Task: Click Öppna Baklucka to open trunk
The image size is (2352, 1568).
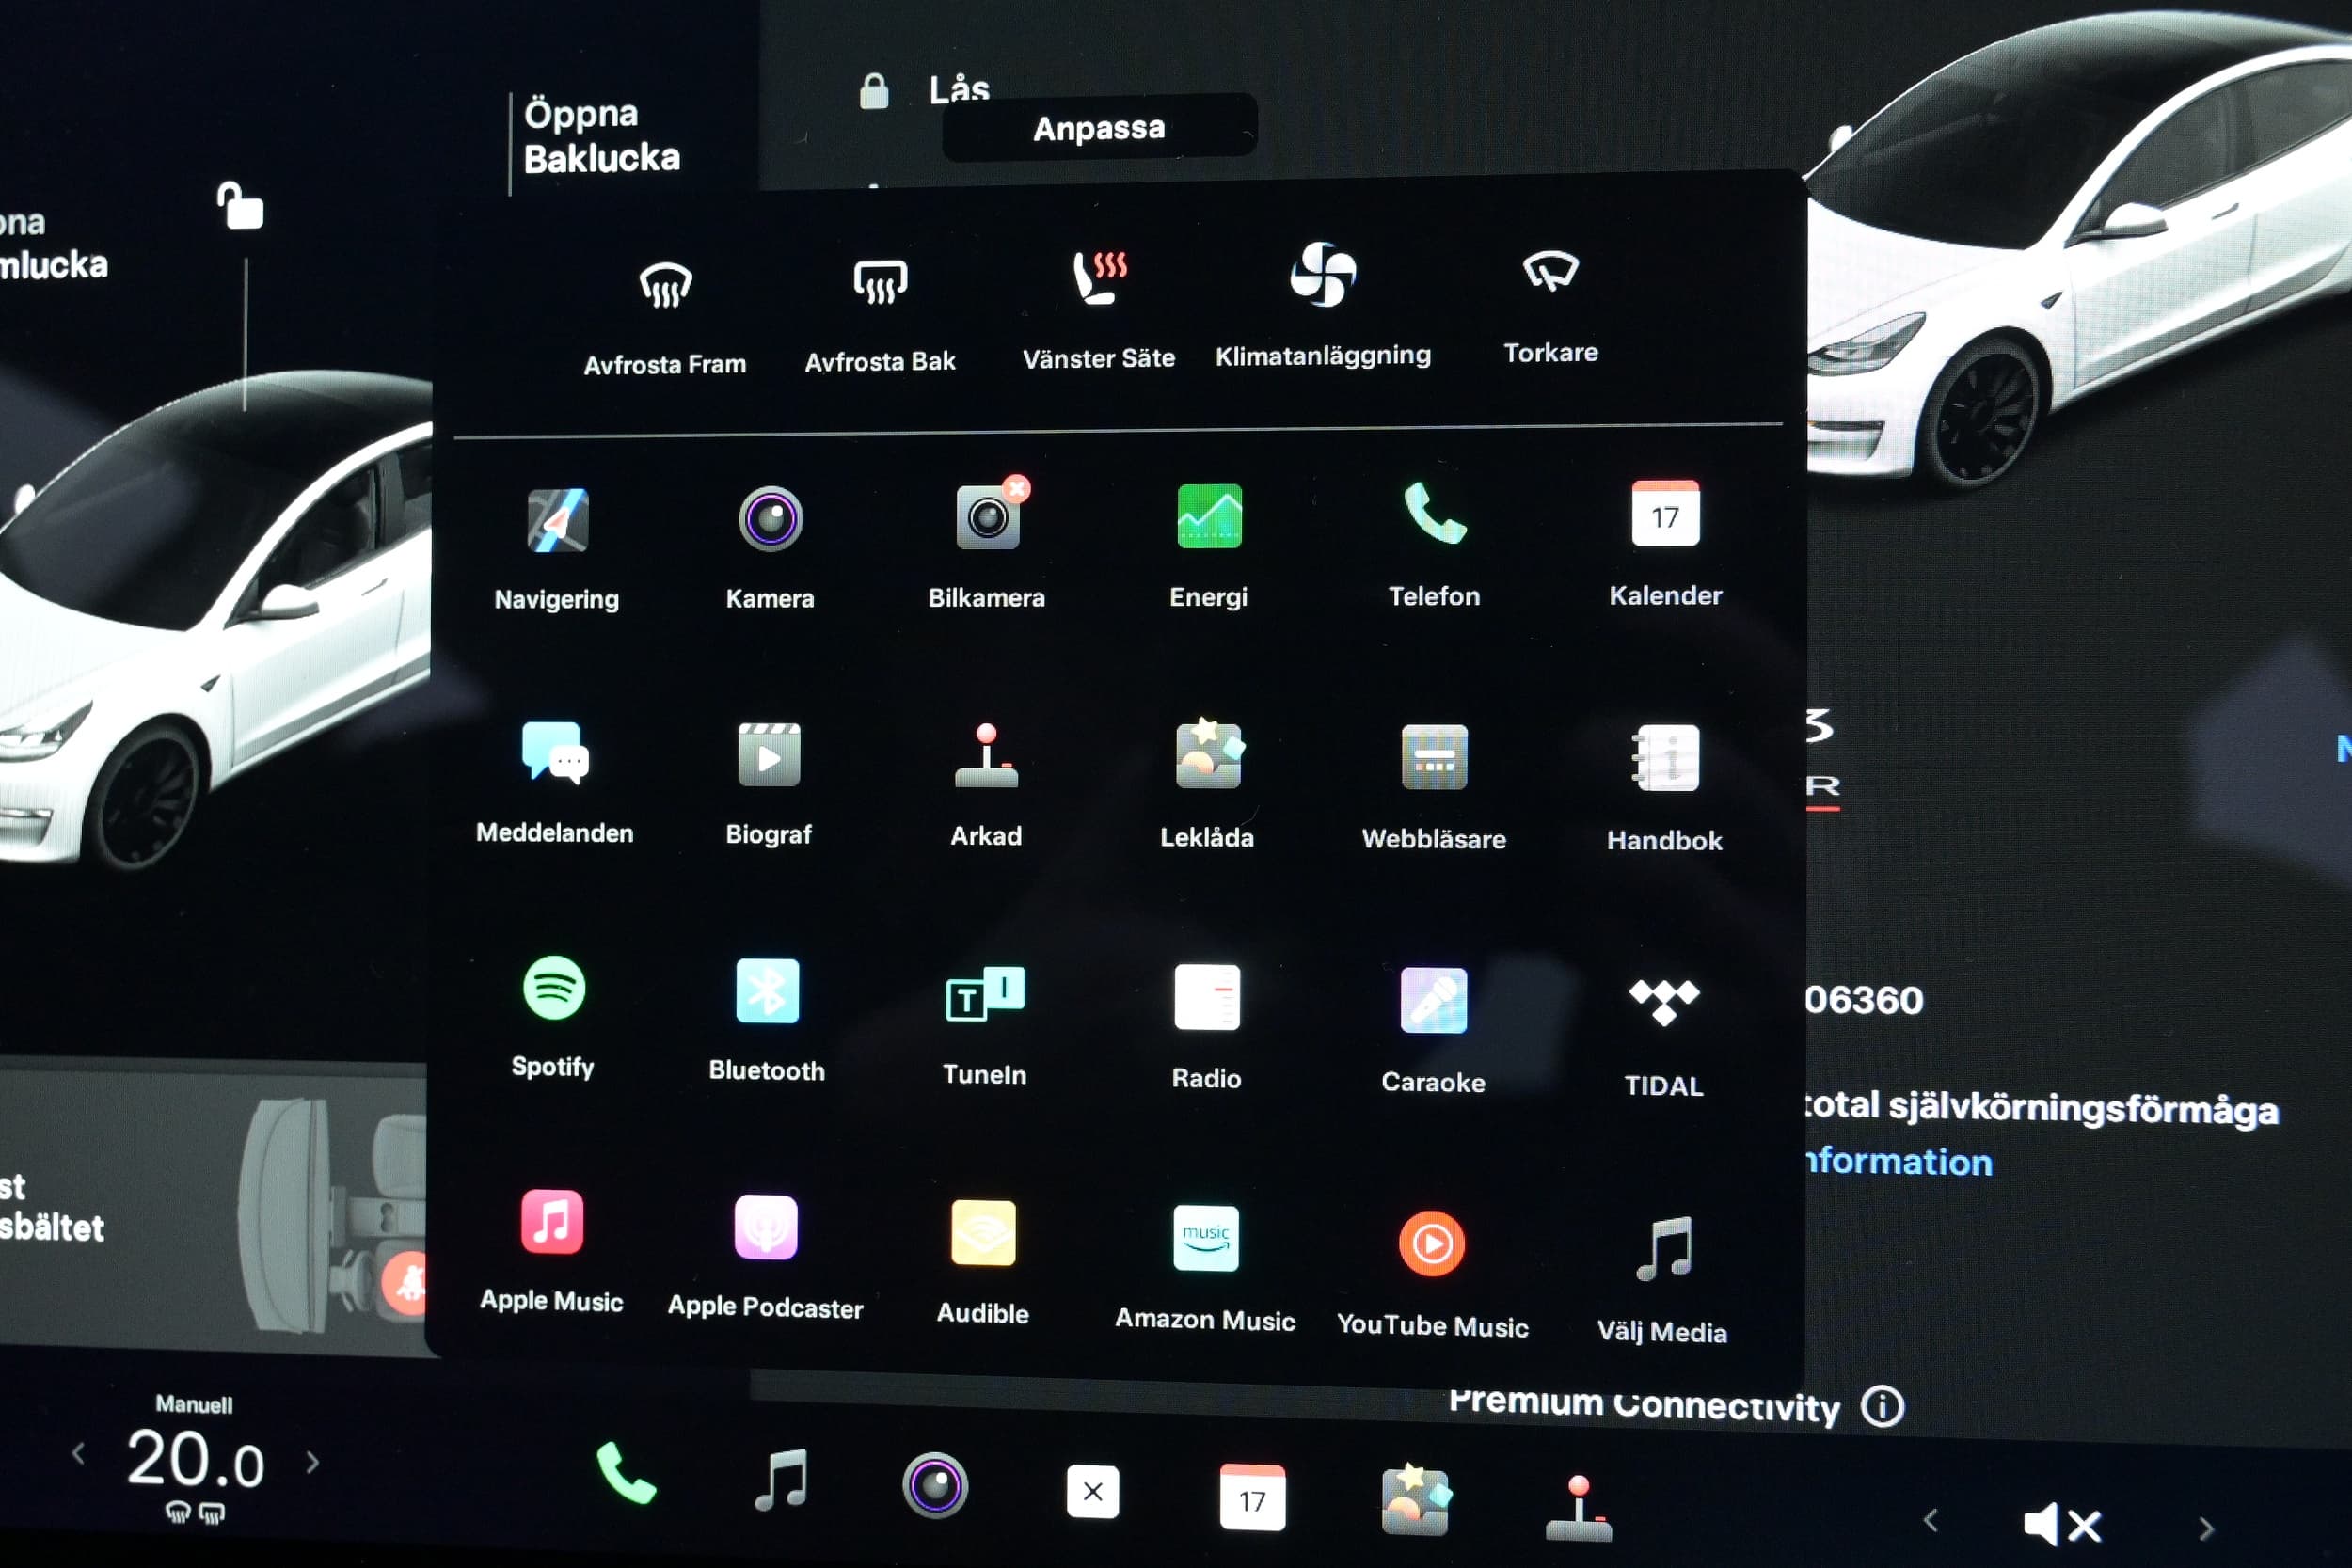Action: tap(601, 136)
